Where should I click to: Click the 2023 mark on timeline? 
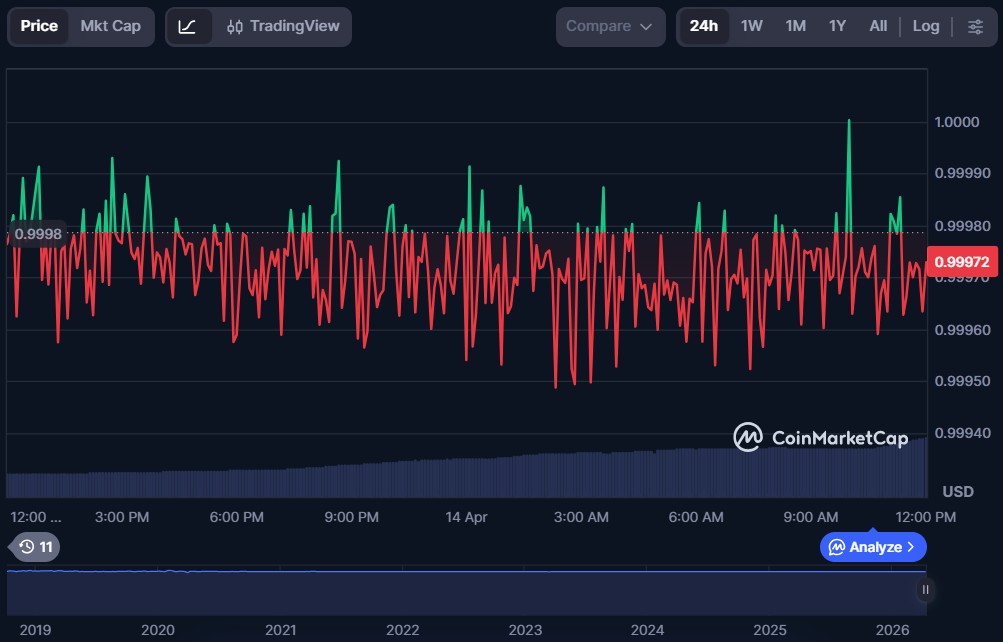pyautogui.click(x=525, y=630)
